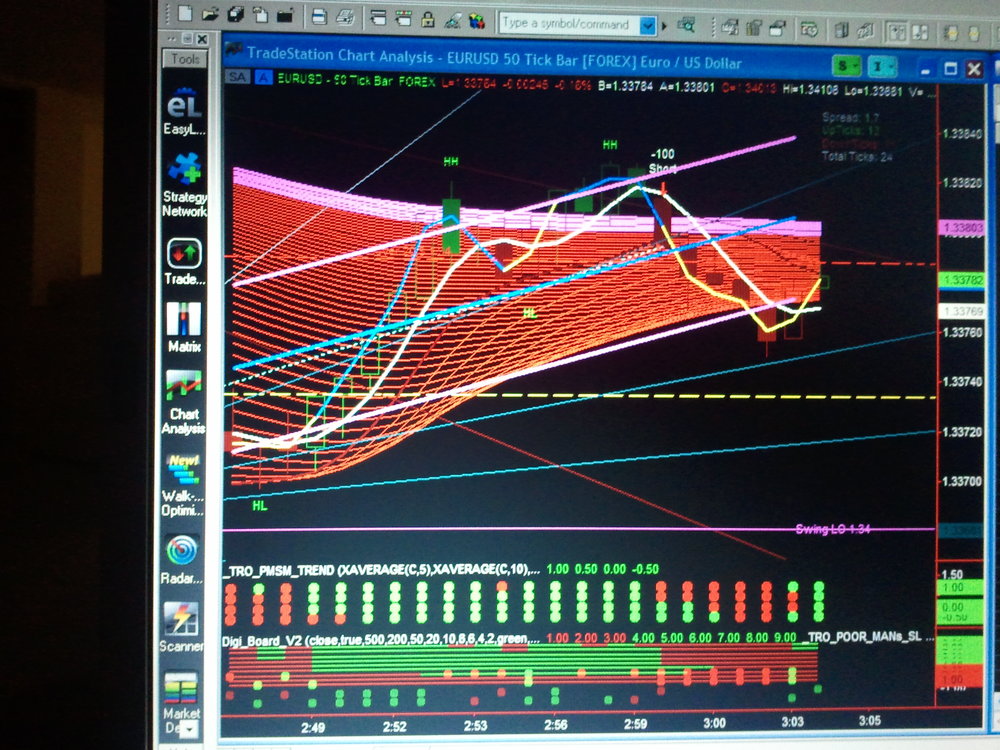1000x750 pixels.
Task: Click the 1.33740 price axis label
Action: (962, 382)
